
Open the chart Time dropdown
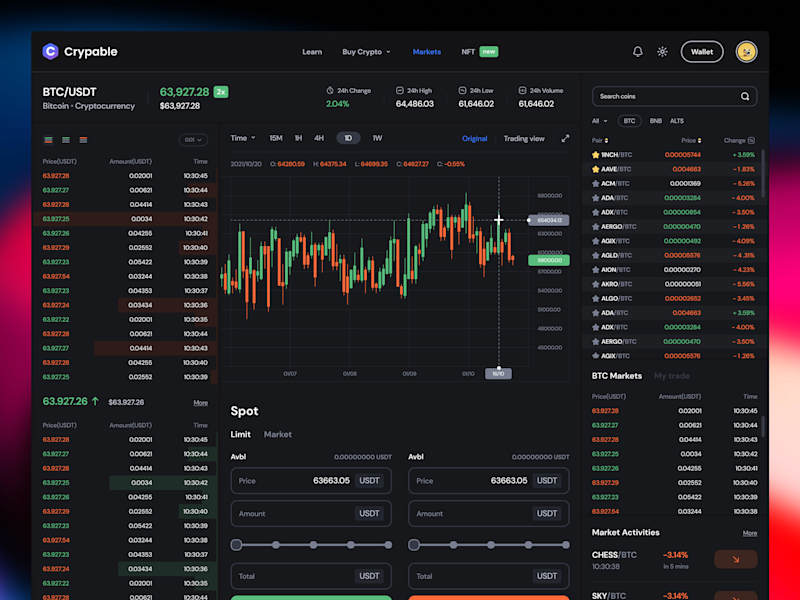click(x=243, y=138)
